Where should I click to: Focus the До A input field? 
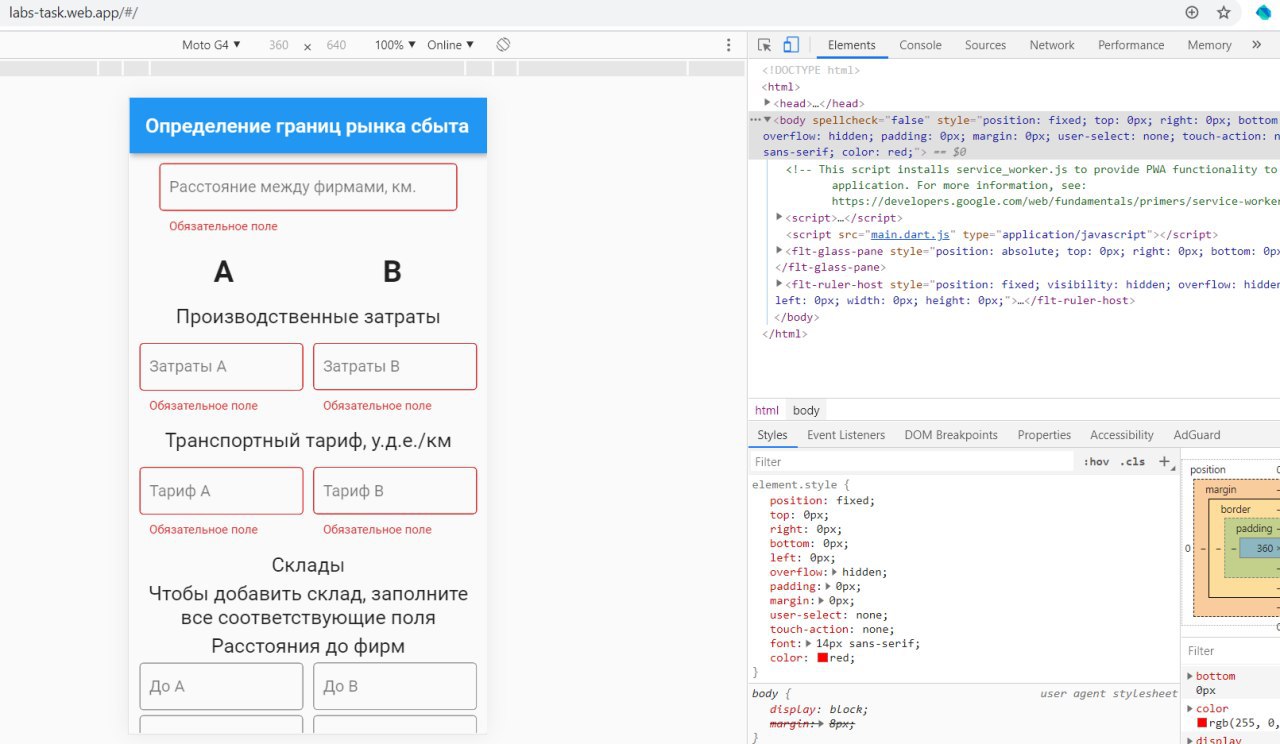(221, 686)
